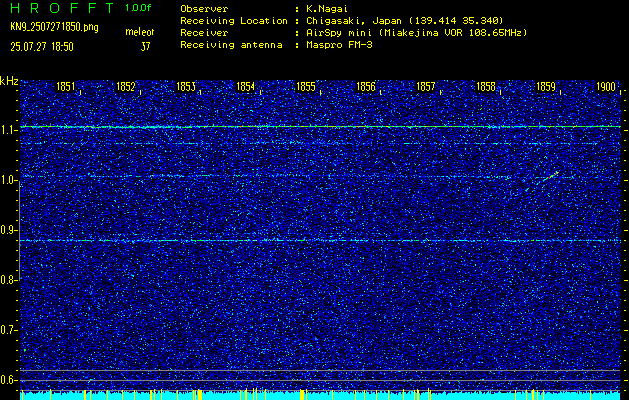
Task: Click the 1855 time axis label
Action: click(x=306, y=87)
